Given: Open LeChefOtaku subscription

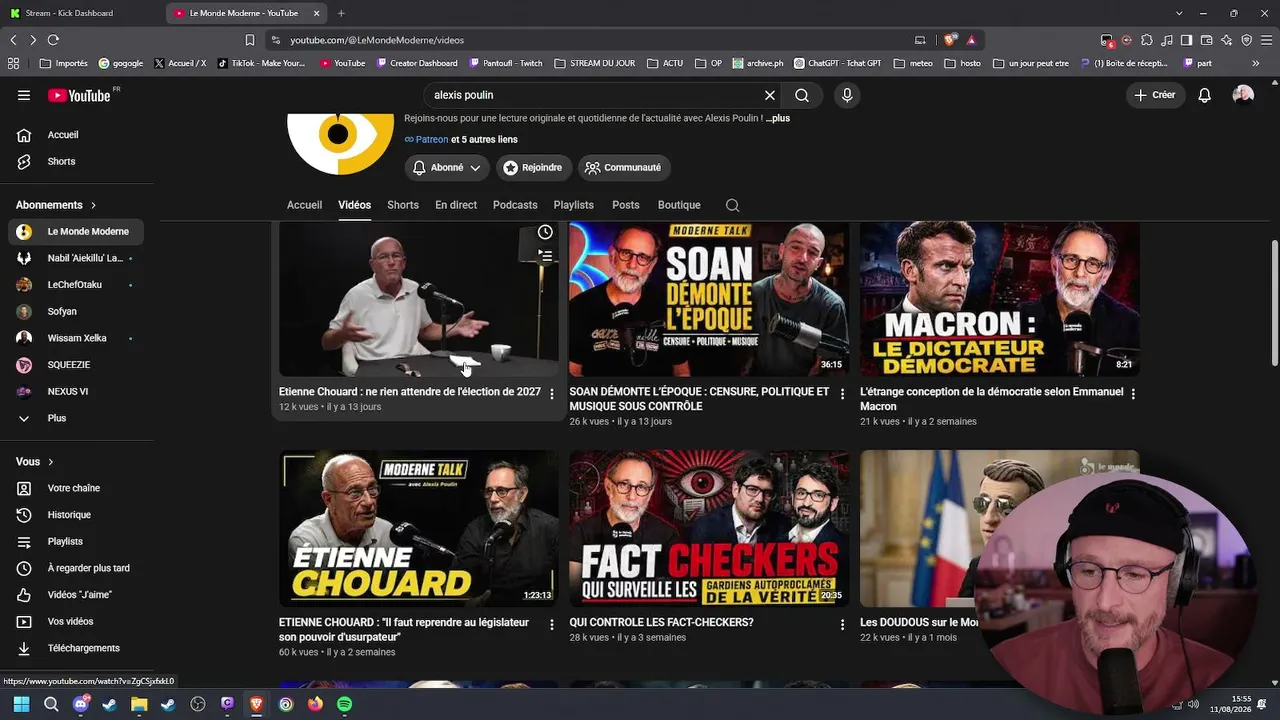Looking at the screenshot, I should (x=76, y=285).
